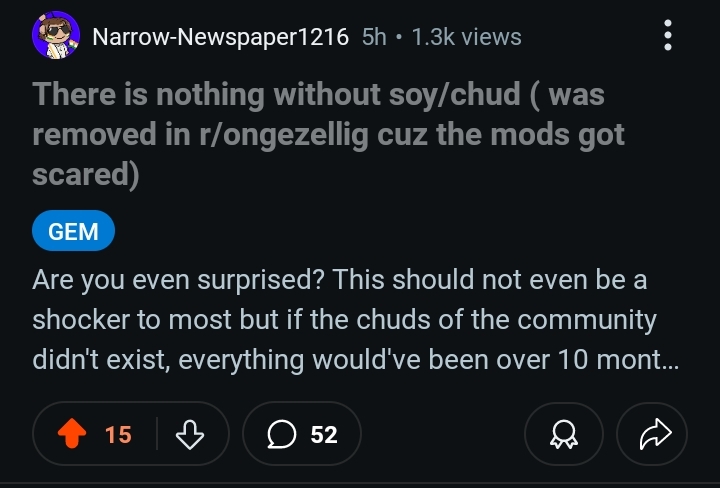Click the "Are you even surprised?" body preview
720x488 pixels.
(180, 280)
